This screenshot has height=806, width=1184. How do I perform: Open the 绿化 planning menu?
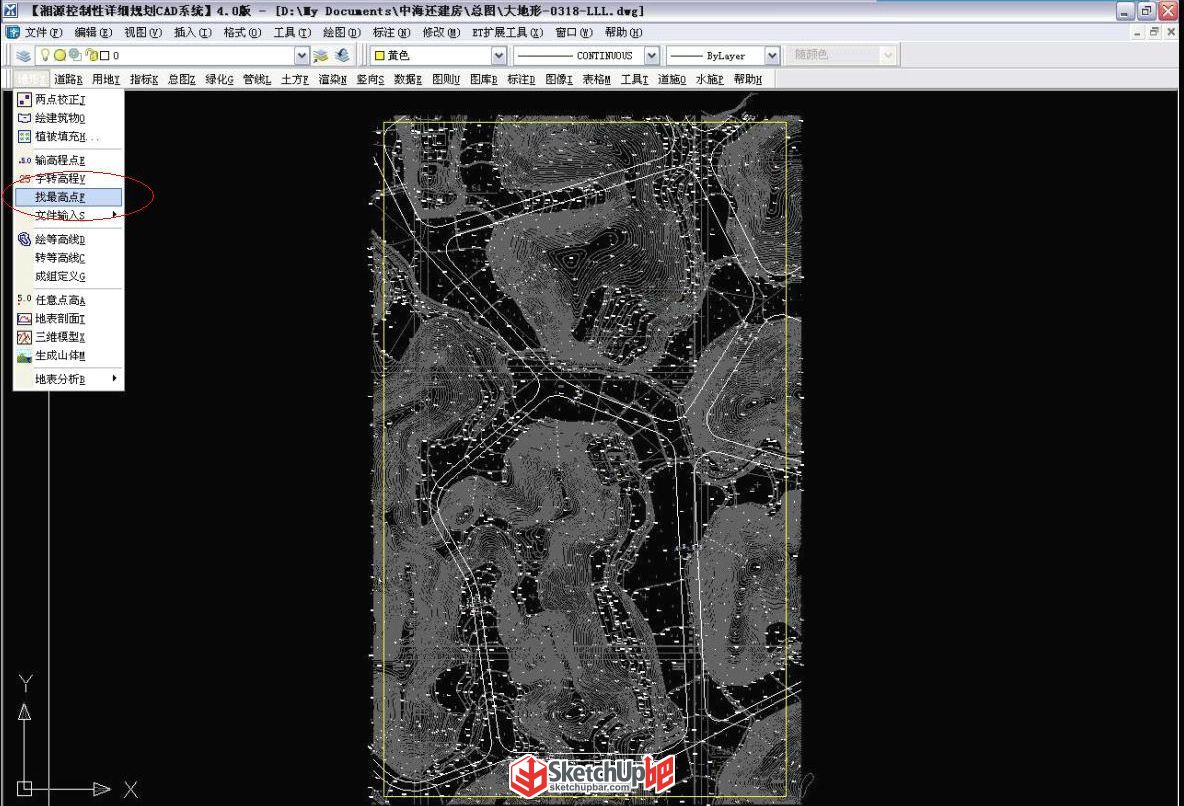coord(219,79)
